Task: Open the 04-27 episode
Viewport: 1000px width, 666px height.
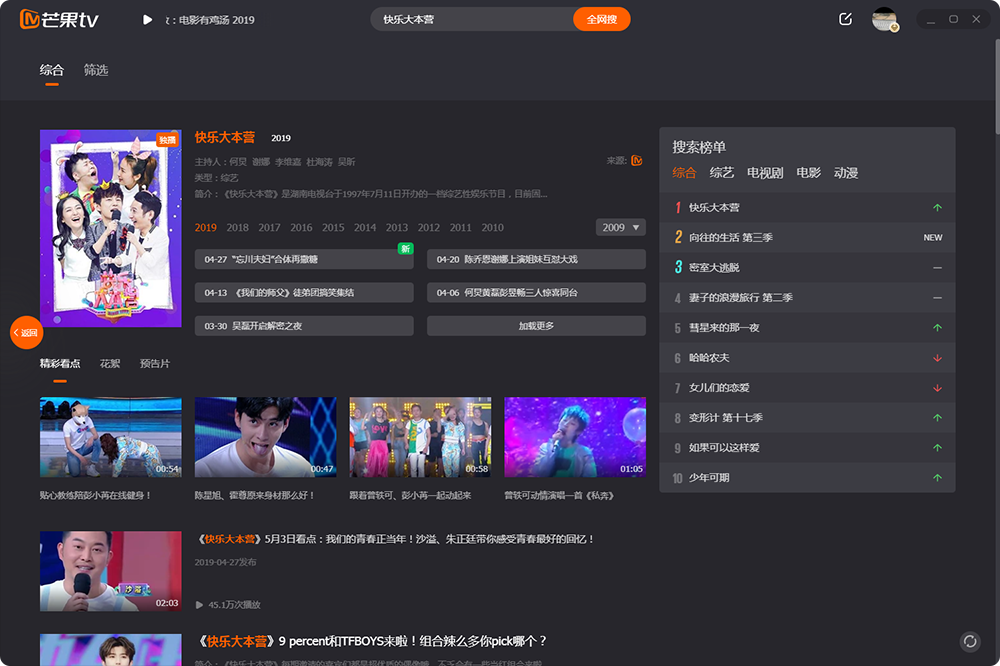Action: tap(304, 259)
